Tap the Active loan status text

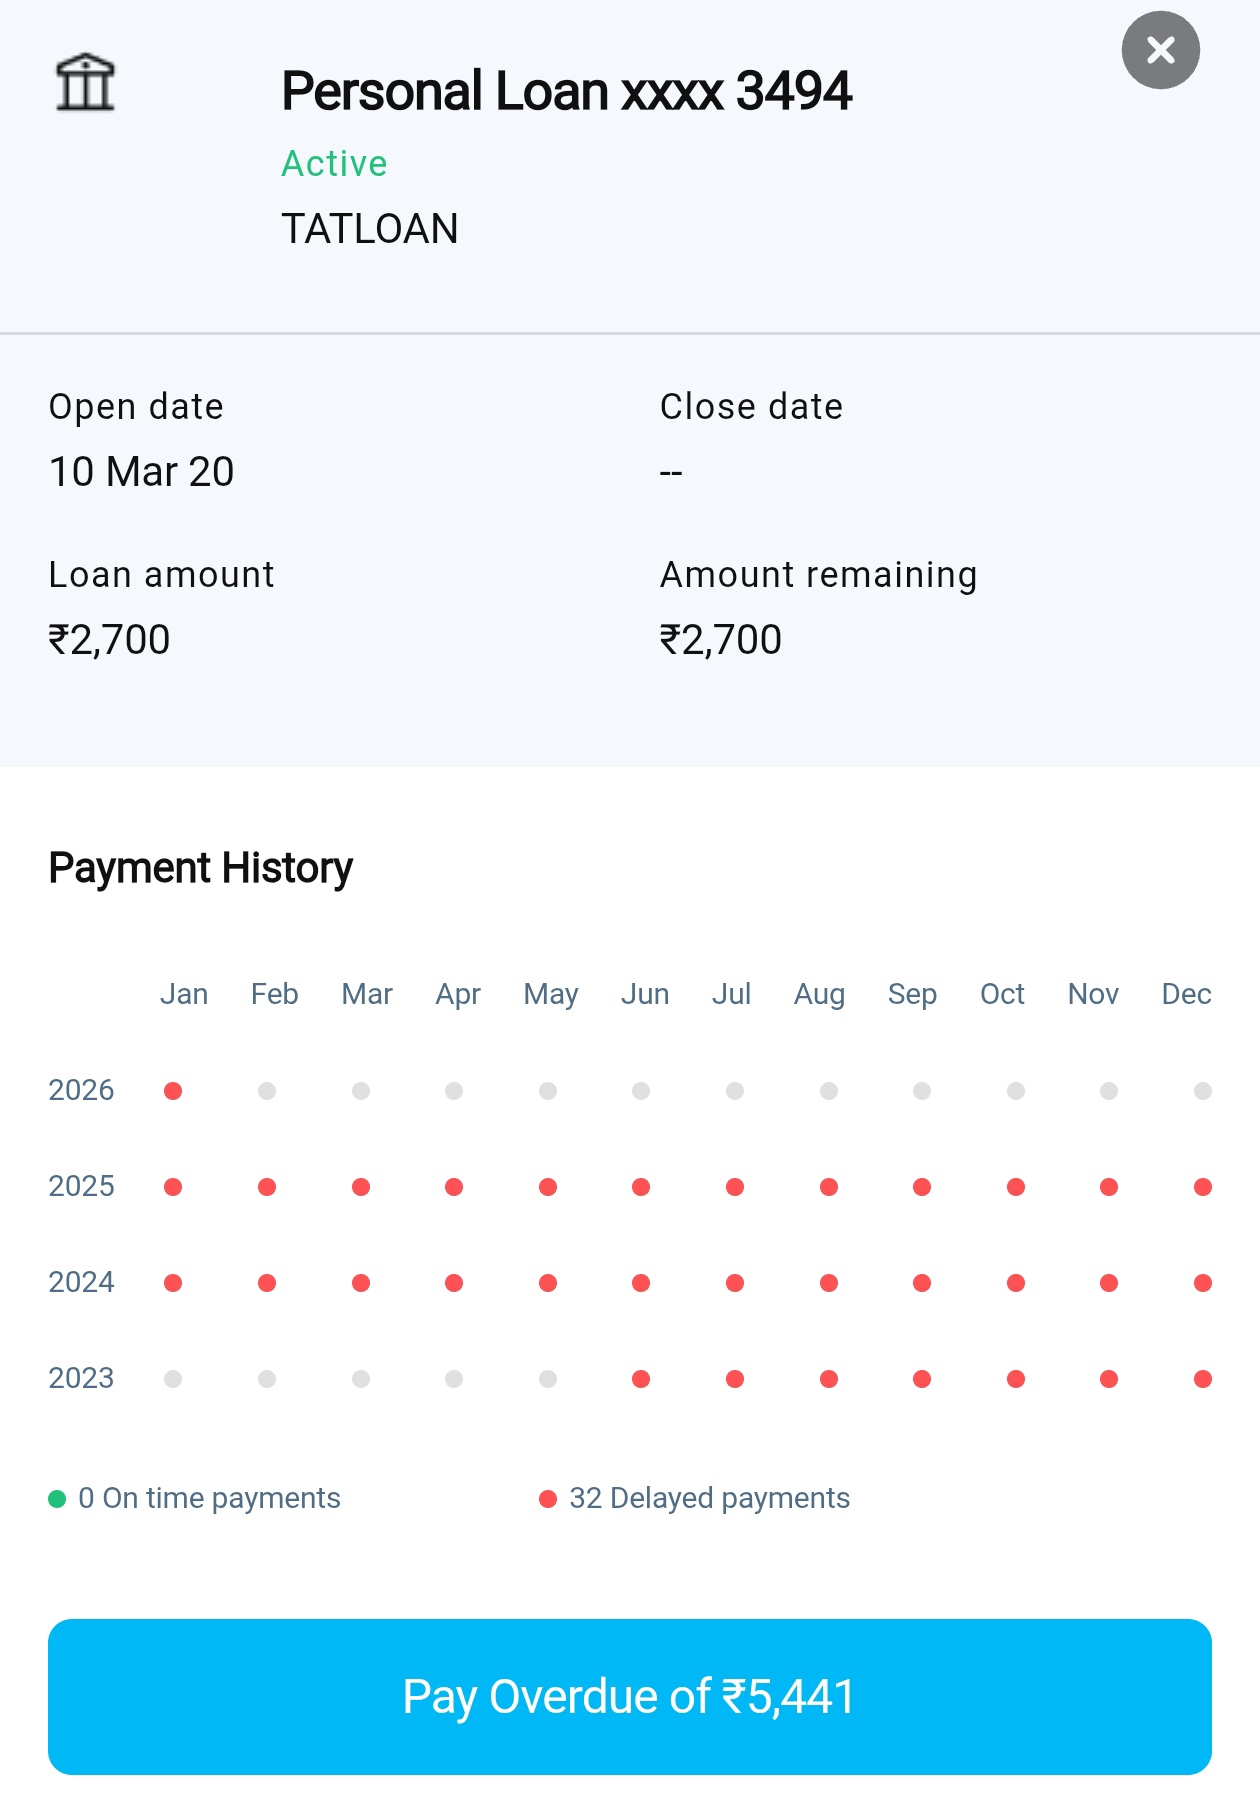334,163
